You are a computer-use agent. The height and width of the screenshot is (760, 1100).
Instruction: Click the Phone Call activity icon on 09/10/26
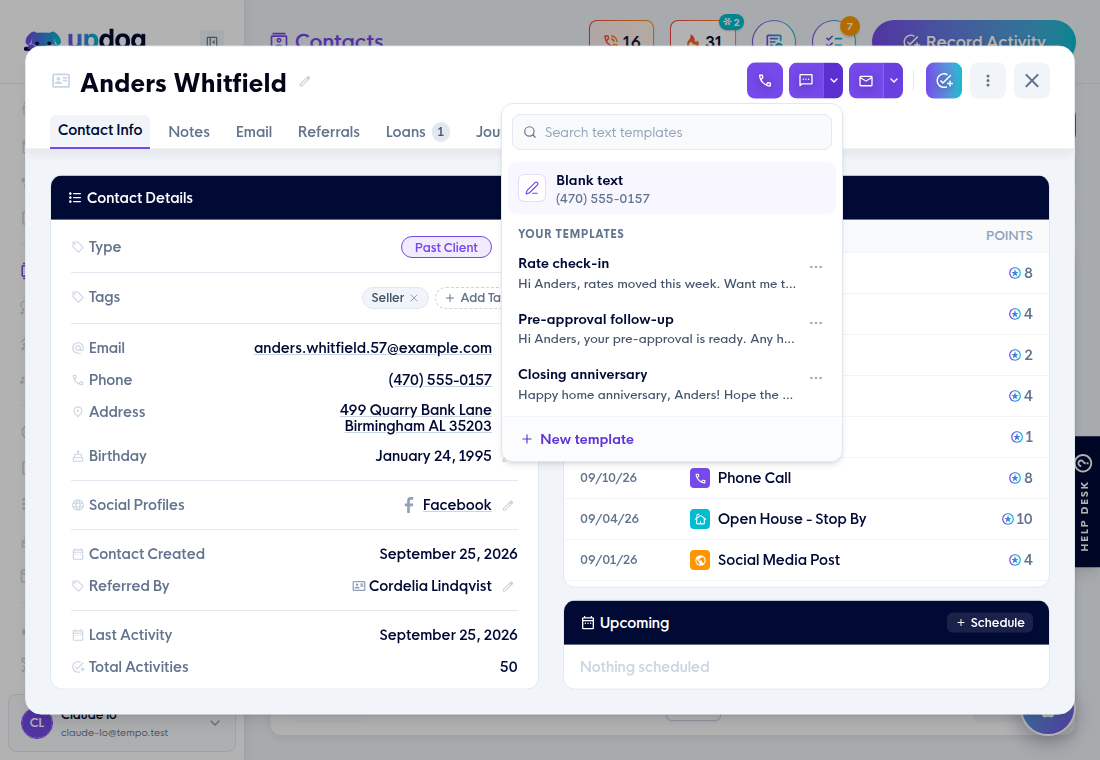coord(699,478)
